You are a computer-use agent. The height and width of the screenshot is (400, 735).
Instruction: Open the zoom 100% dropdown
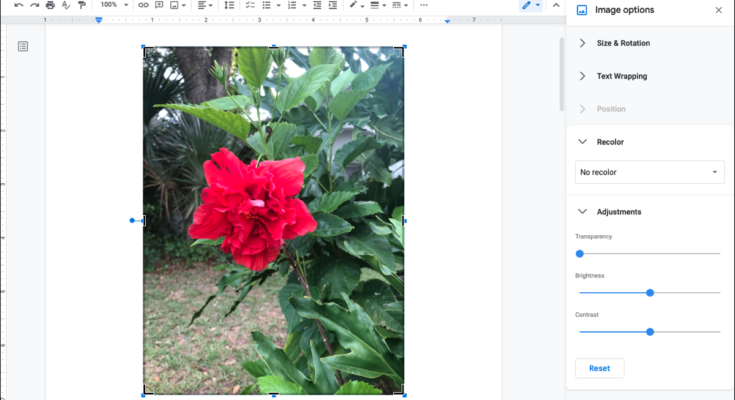(x=113, y=5)
